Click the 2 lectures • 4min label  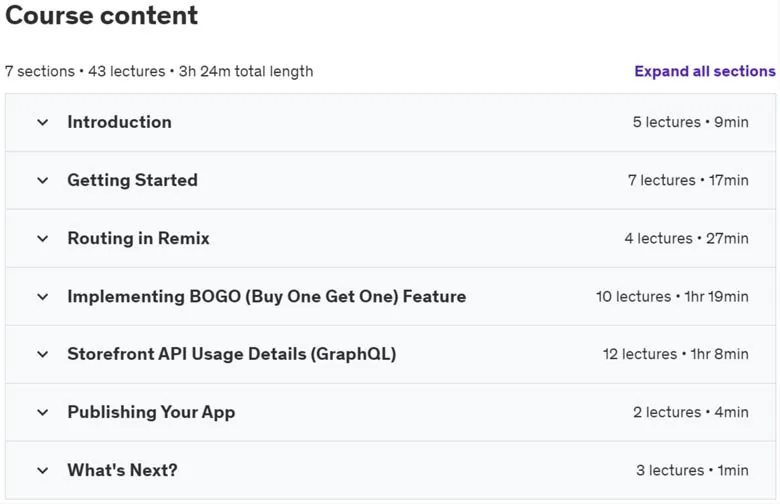pos(690,412)
